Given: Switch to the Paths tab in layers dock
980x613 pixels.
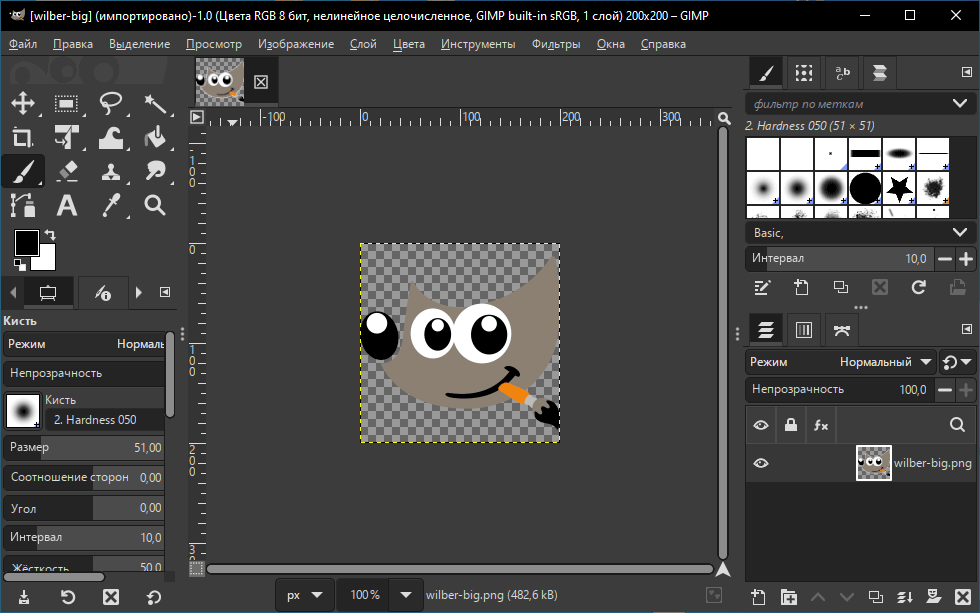Looking at the screenshot, I should pyautogui.click(x=842, y=330).
